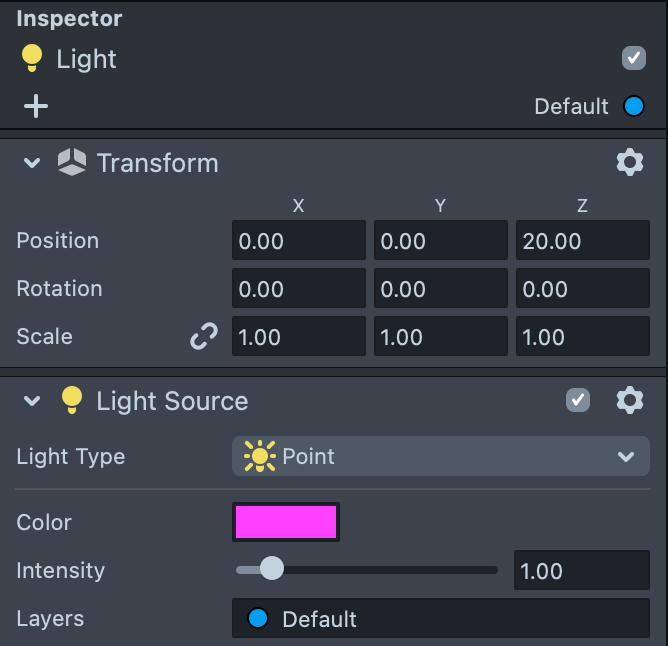
Task: Click the Light Source bulb icon
Action: [71, 401]
